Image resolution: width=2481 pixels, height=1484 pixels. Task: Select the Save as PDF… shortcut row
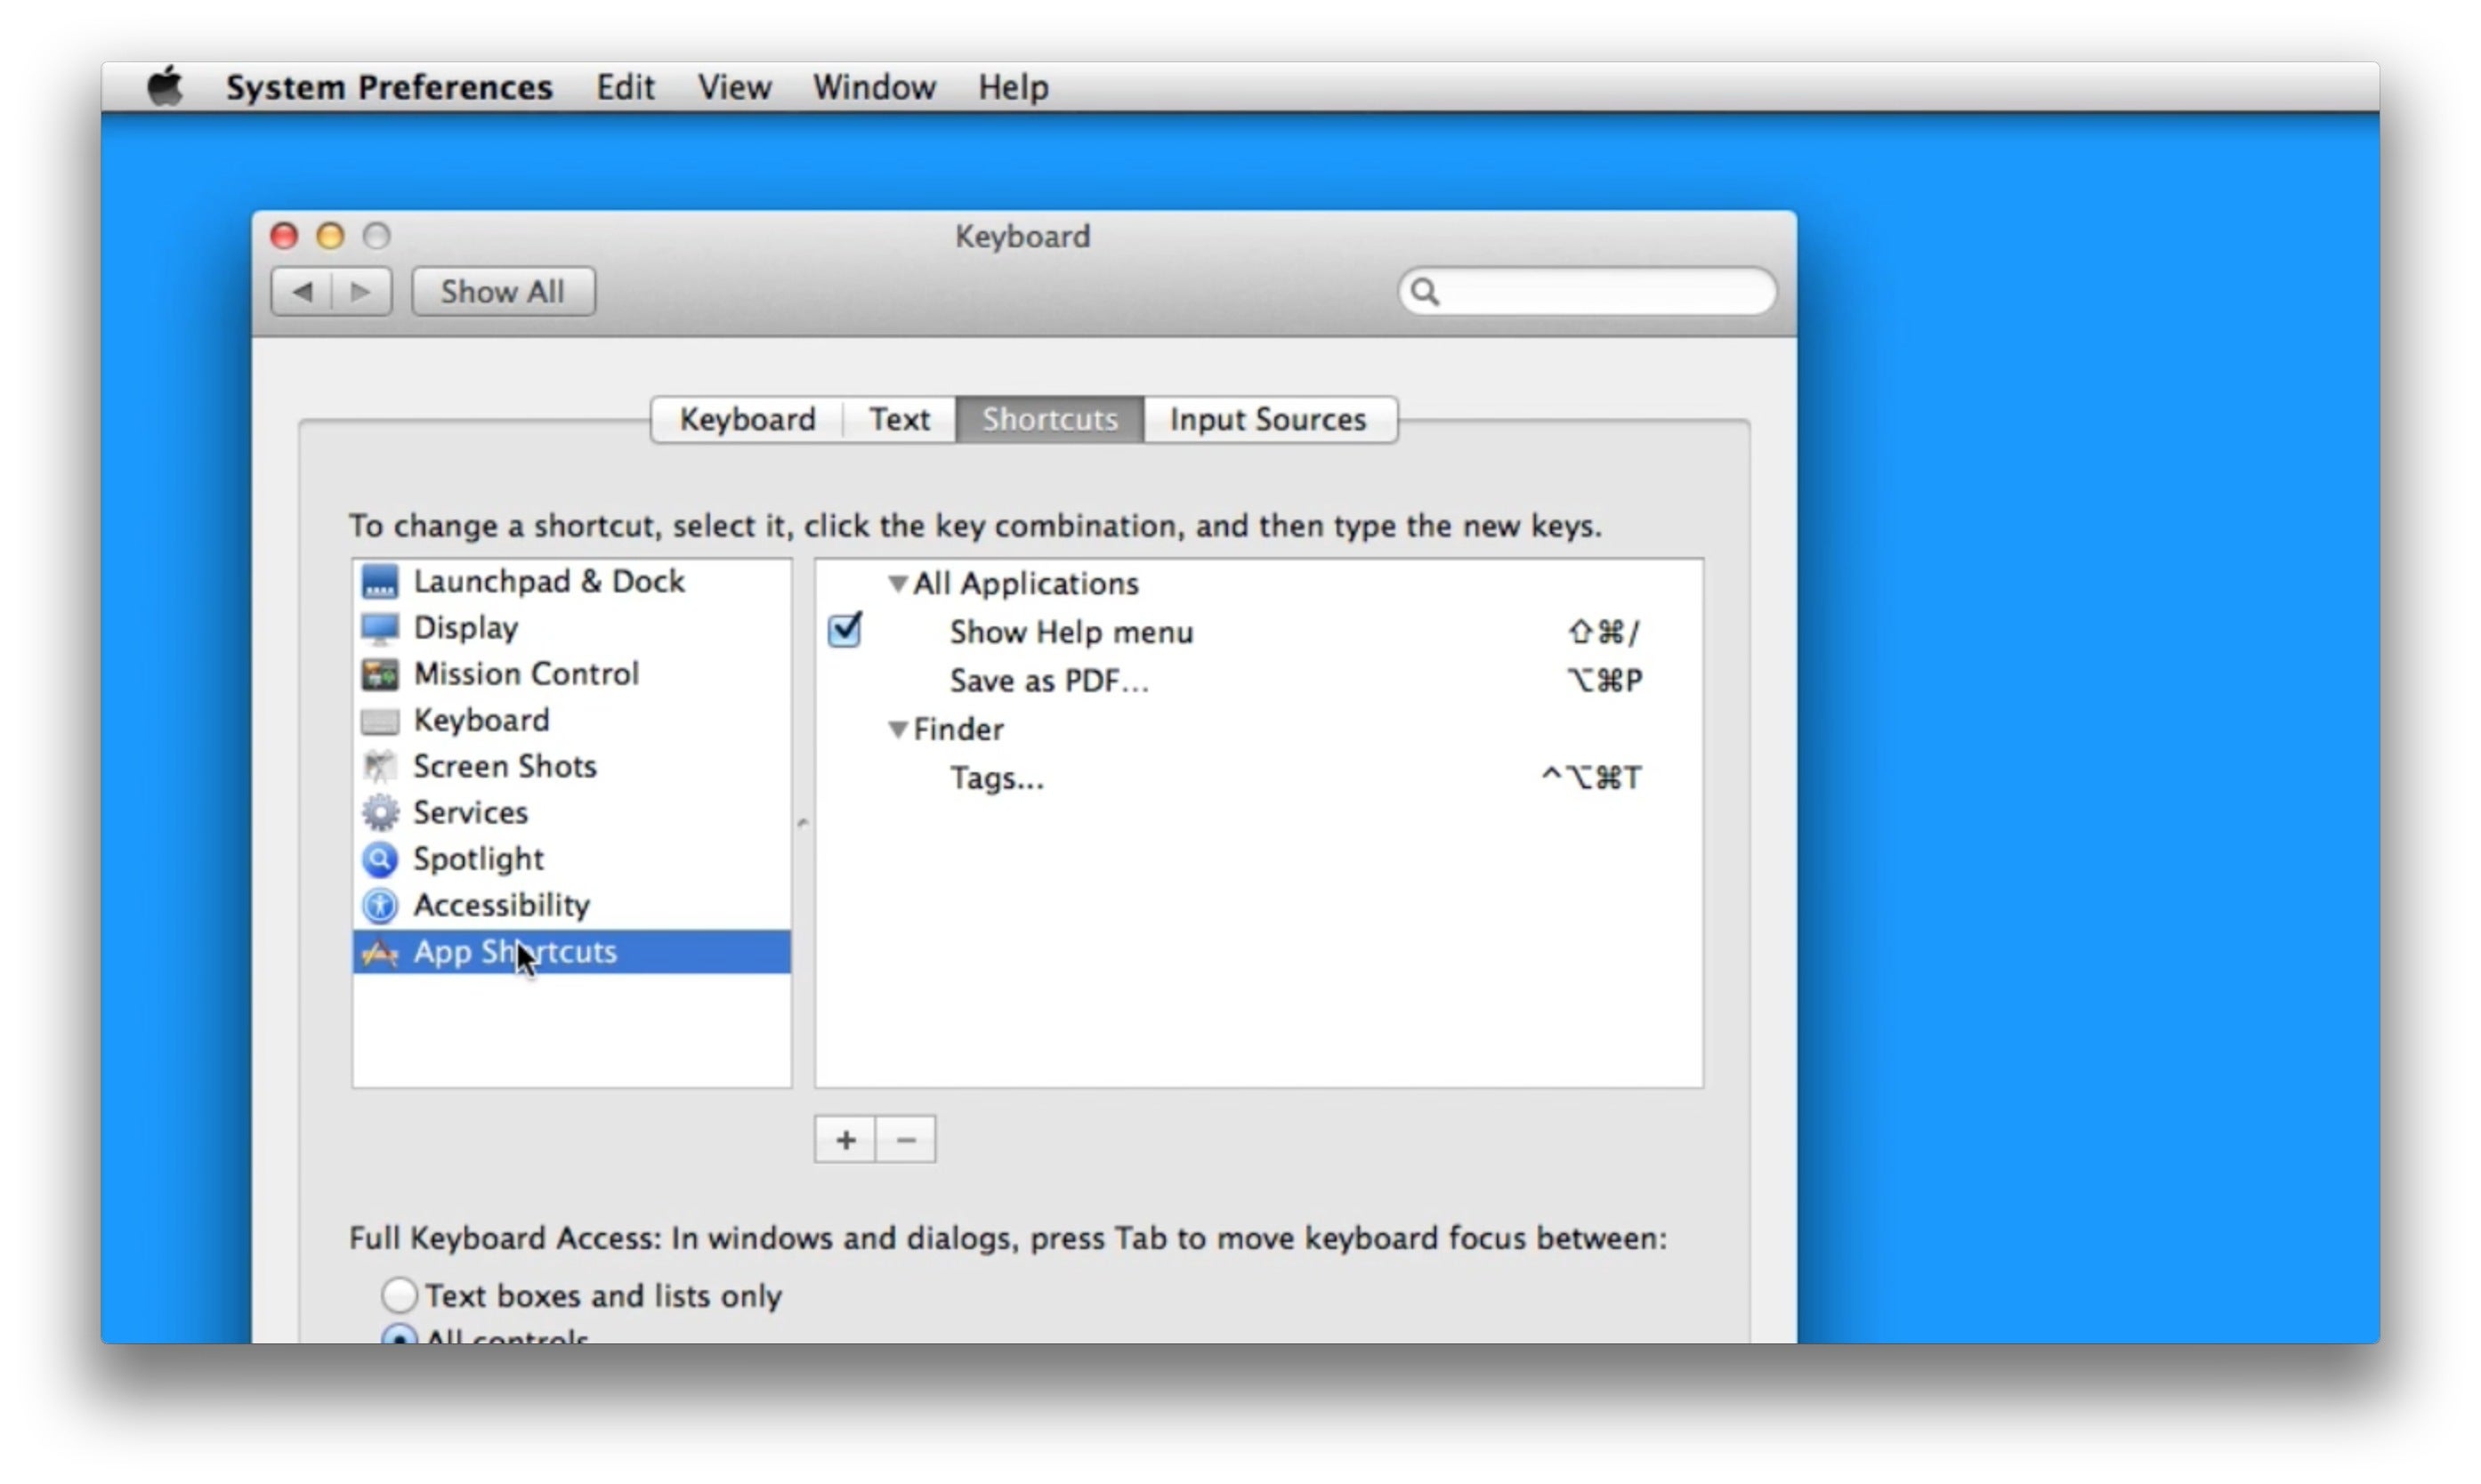click(1258, 681)
